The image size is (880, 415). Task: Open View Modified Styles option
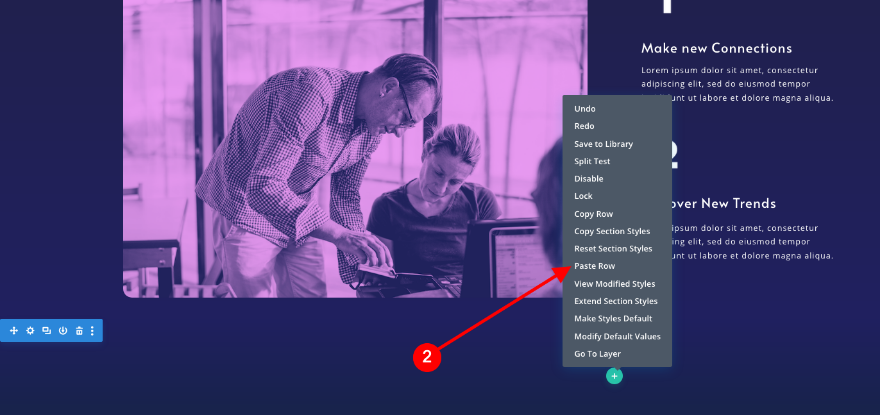coord(617,284)
